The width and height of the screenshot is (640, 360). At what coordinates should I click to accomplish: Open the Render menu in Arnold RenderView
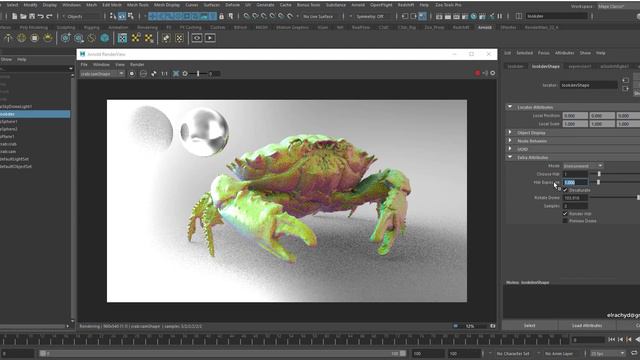[137, 64]
